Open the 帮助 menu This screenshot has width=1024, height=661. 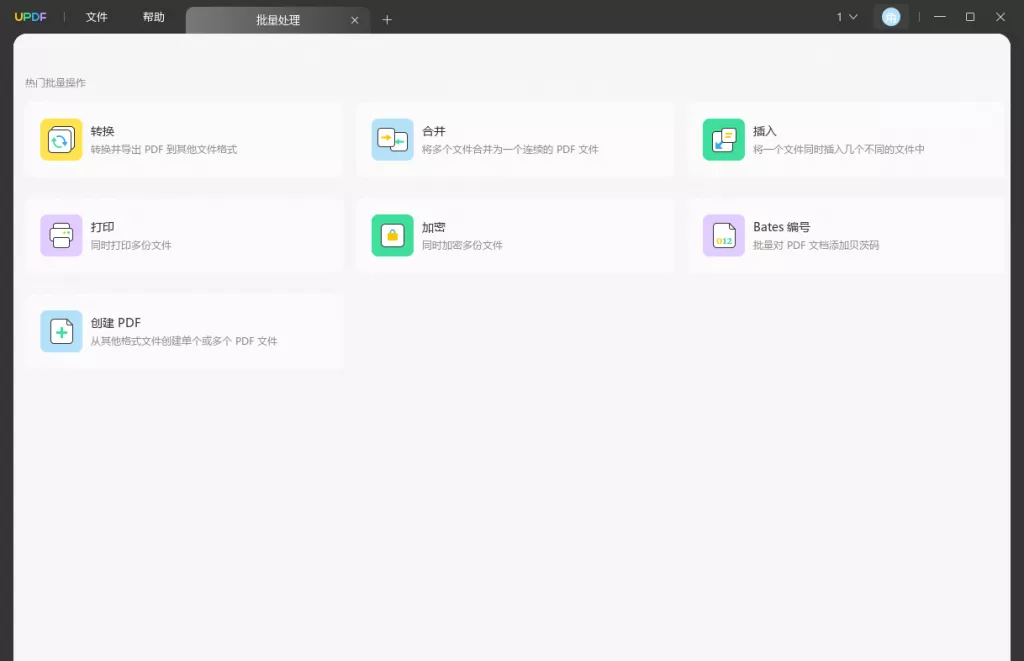point(153,17)
